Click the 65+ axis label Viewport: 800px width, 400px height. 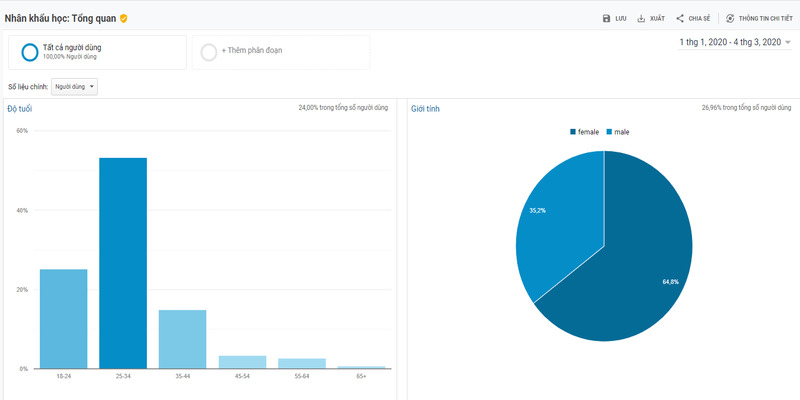[362, 376]
